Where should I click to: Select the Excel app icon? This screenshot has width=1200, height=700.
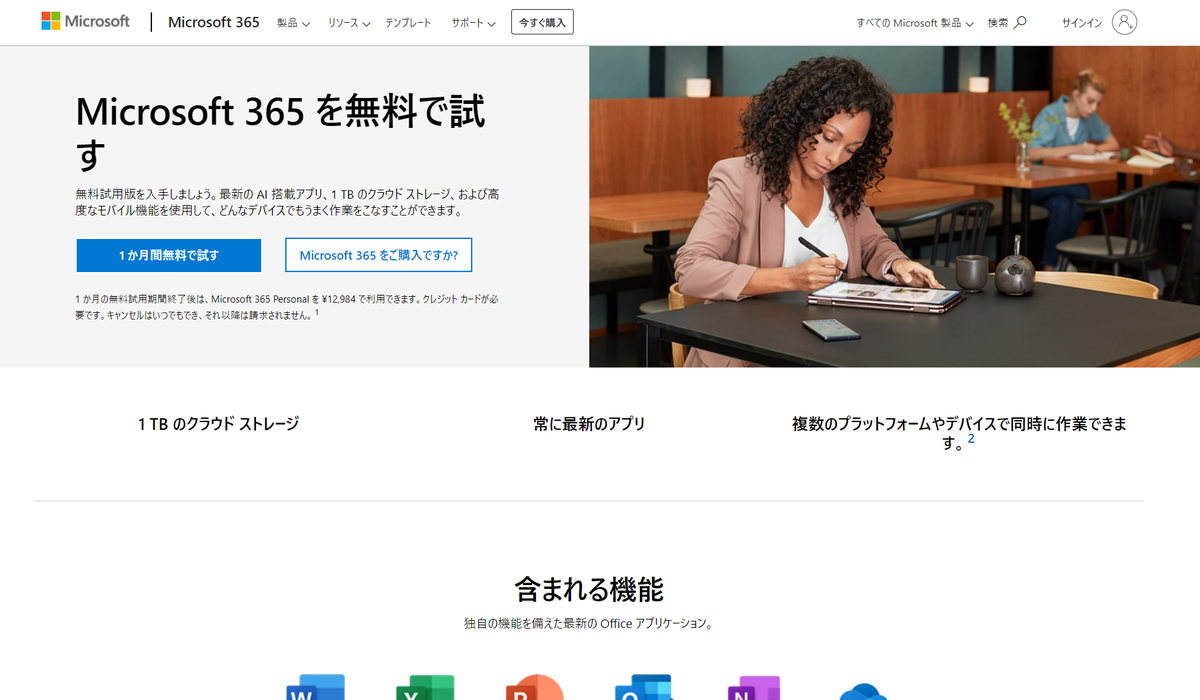coord(425,688)
